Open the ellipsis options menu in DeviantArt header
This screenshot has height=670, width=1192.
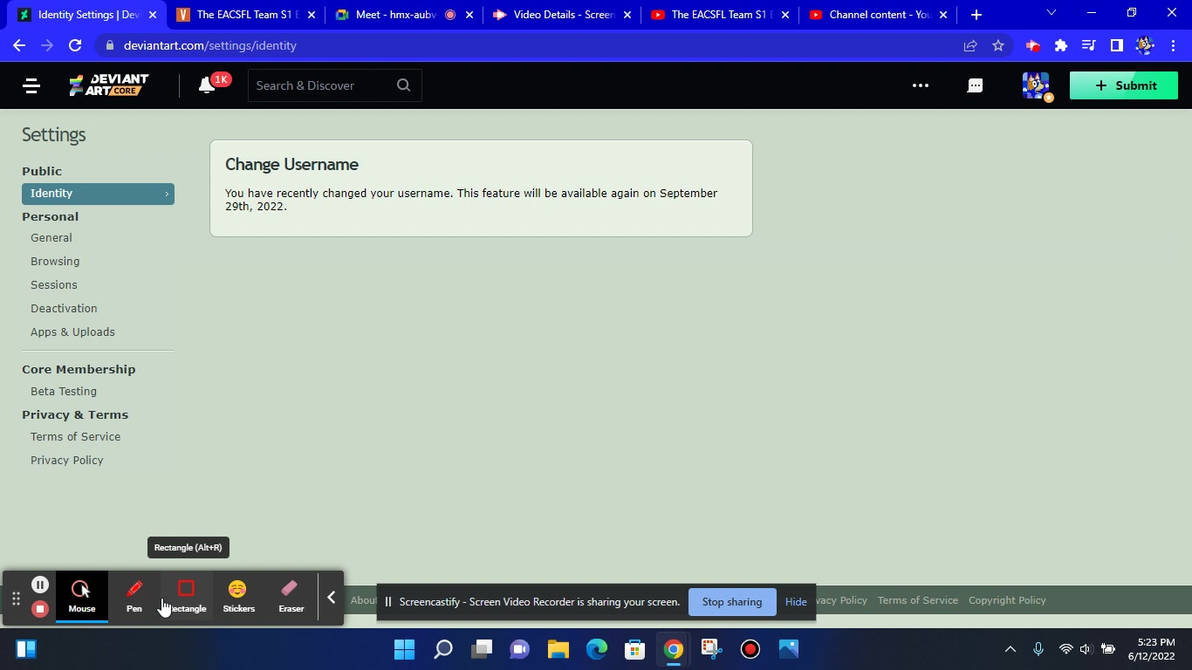point(920,85)
